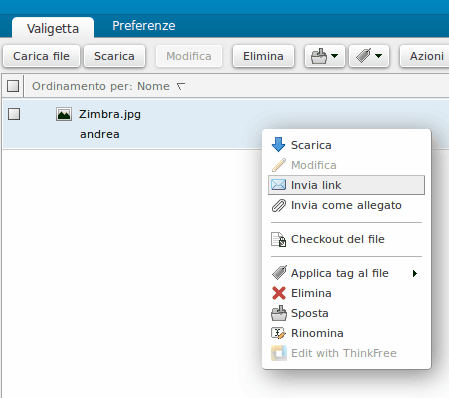Screen dimensions: 449x398
Task: Tick the select-all checkbox in list header
Action: point(13,86)
